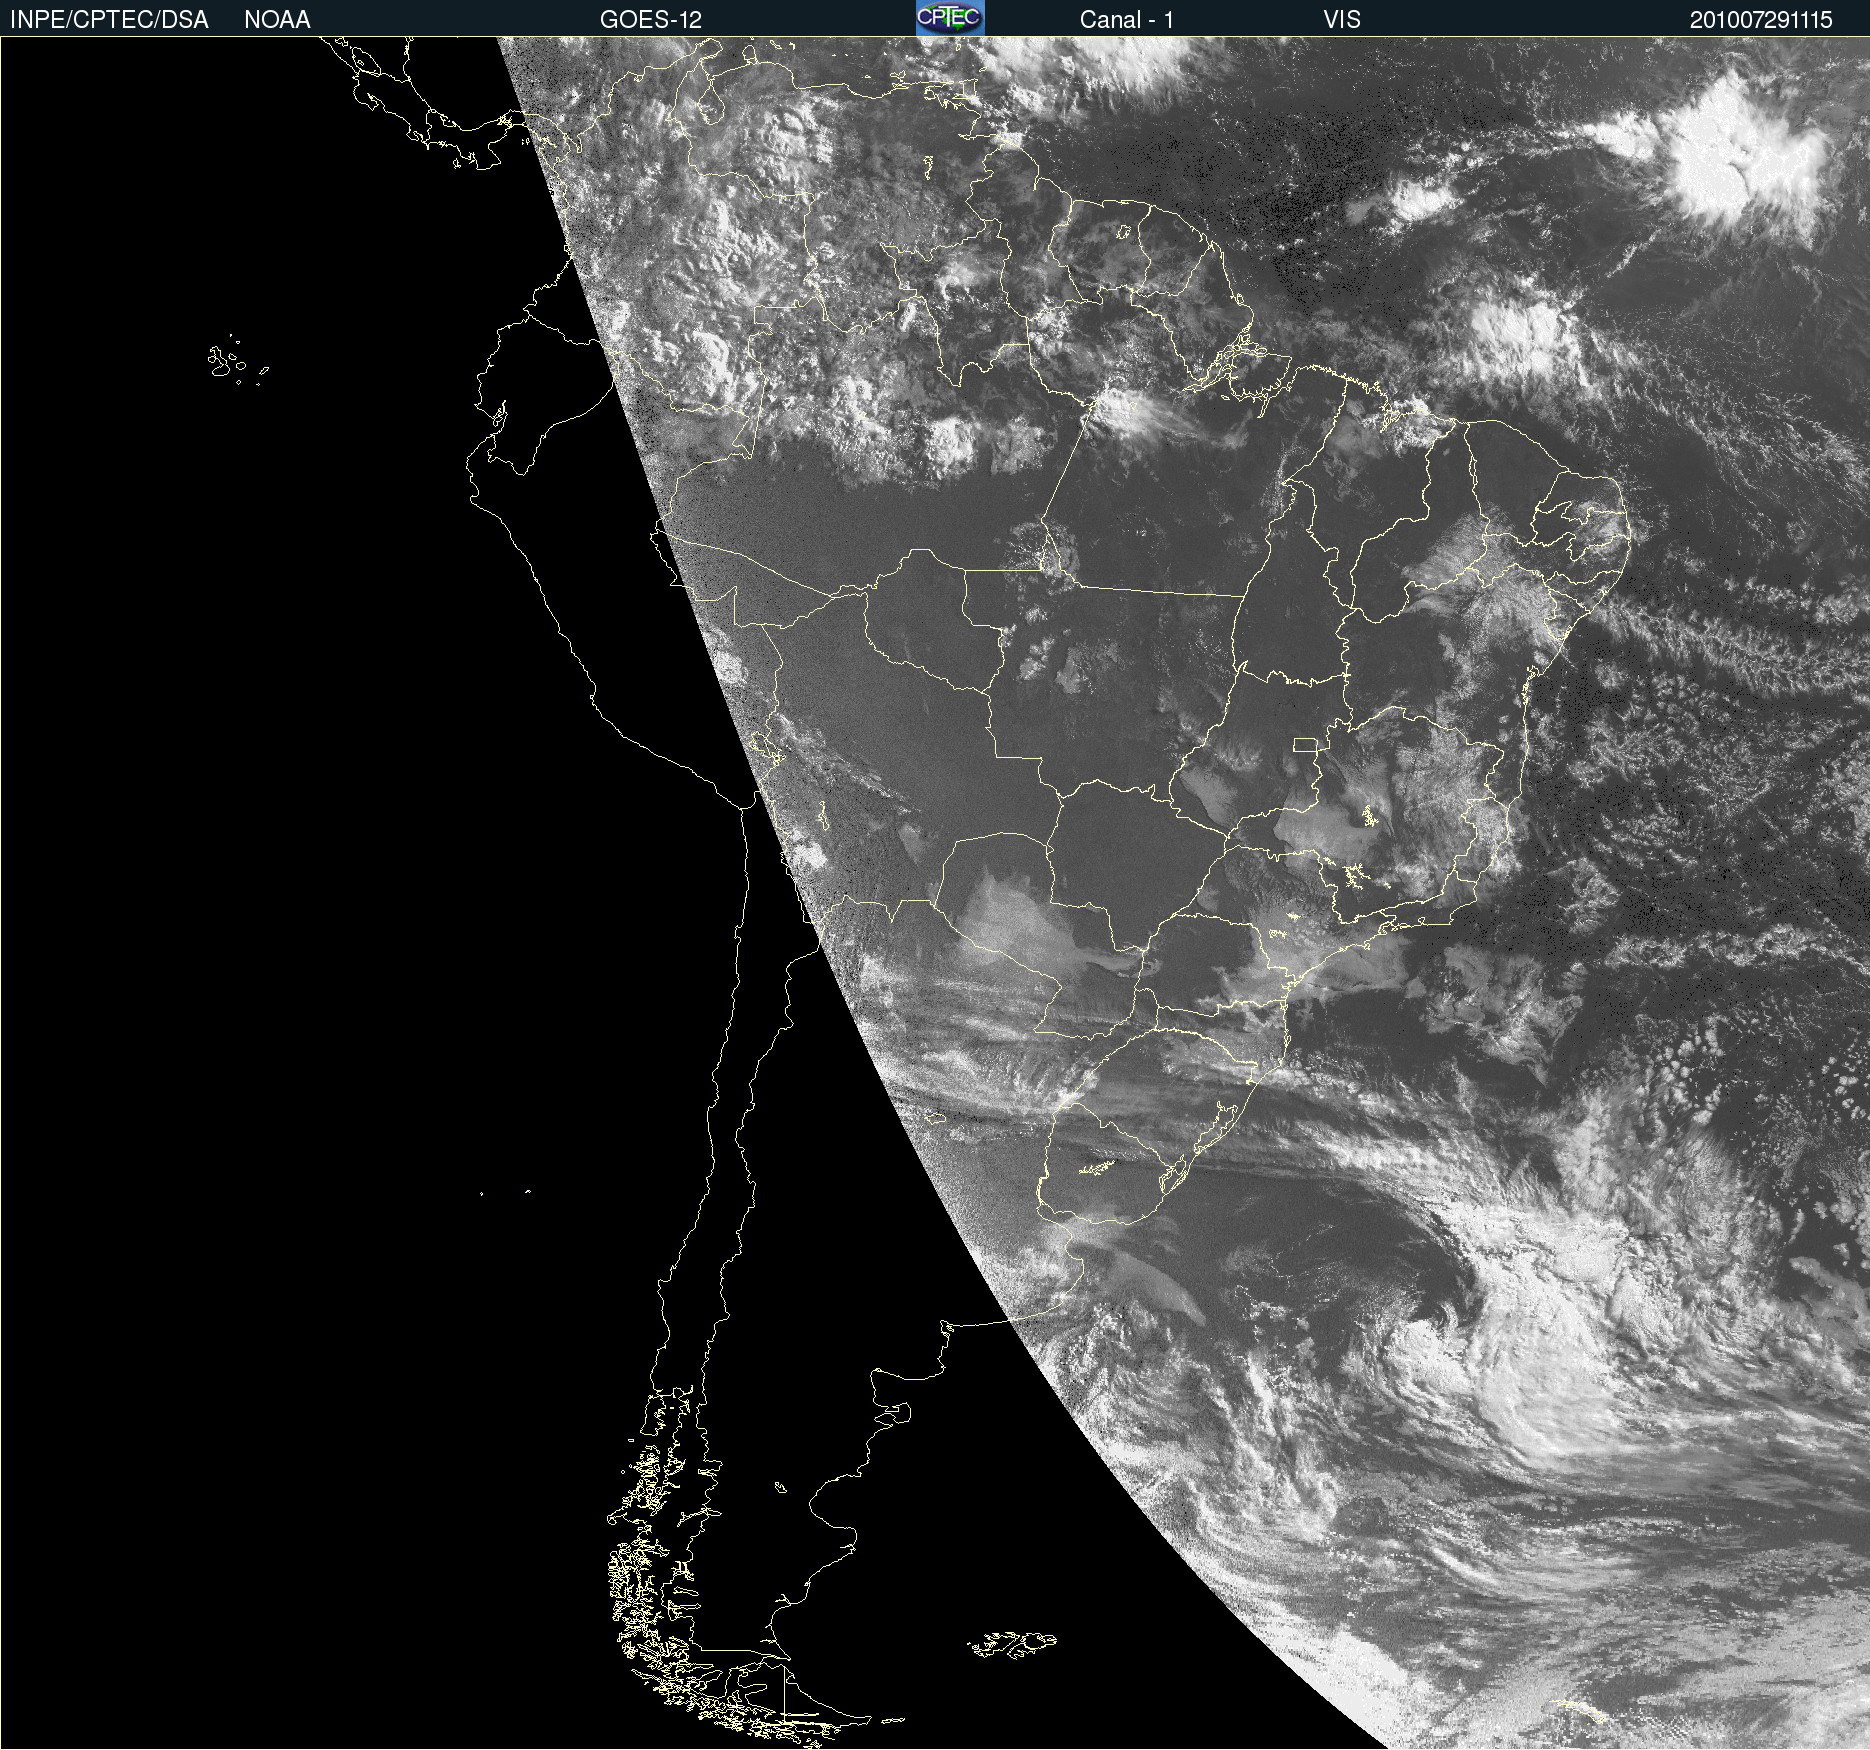Select the Canal - 1 channel label
1870x1750 pixels.
click(1127, 20)
